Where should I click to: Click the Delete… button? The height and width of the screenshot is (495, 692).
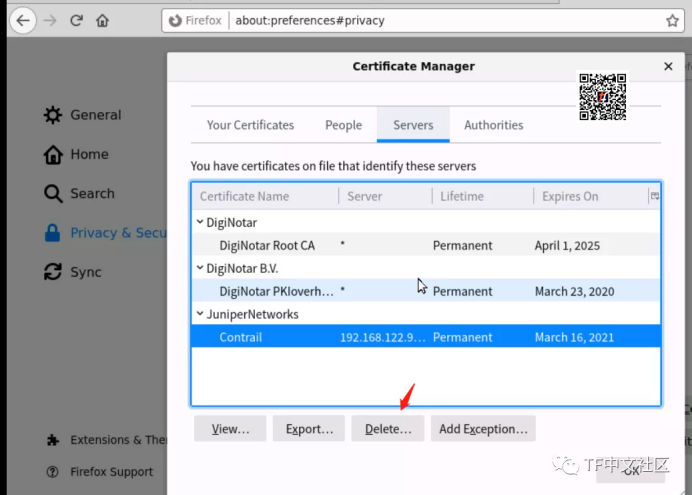pyautogui.click(x=388, y=428)
